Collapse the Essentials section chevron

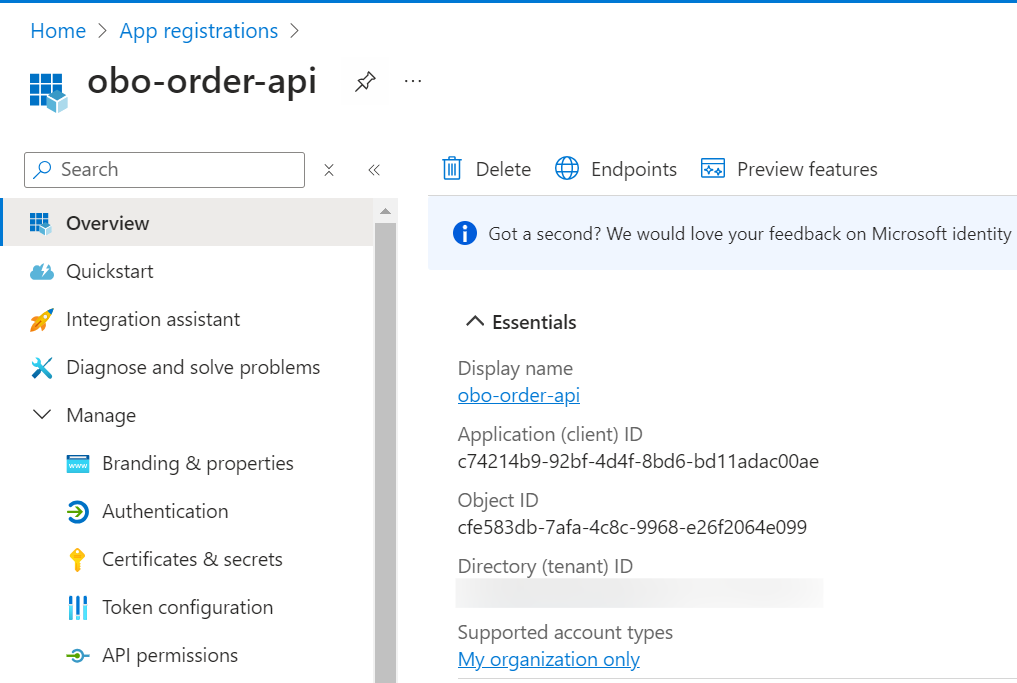click(x=475, y=321)
